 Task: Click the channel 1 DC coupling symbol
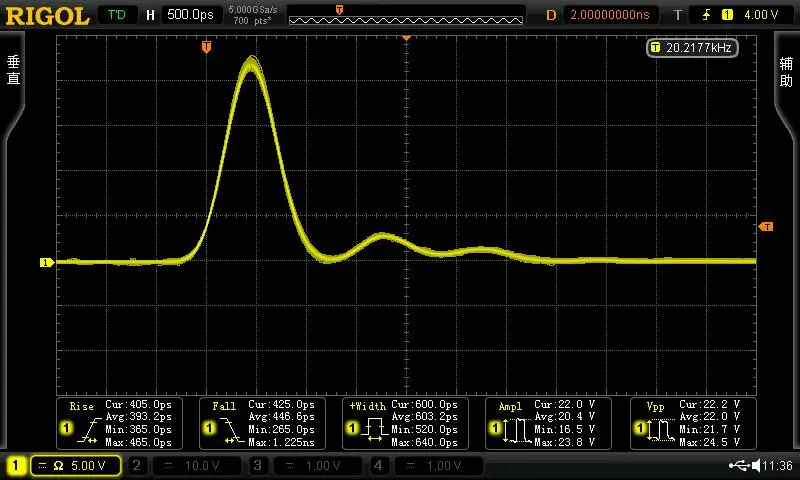pos(42,466)
